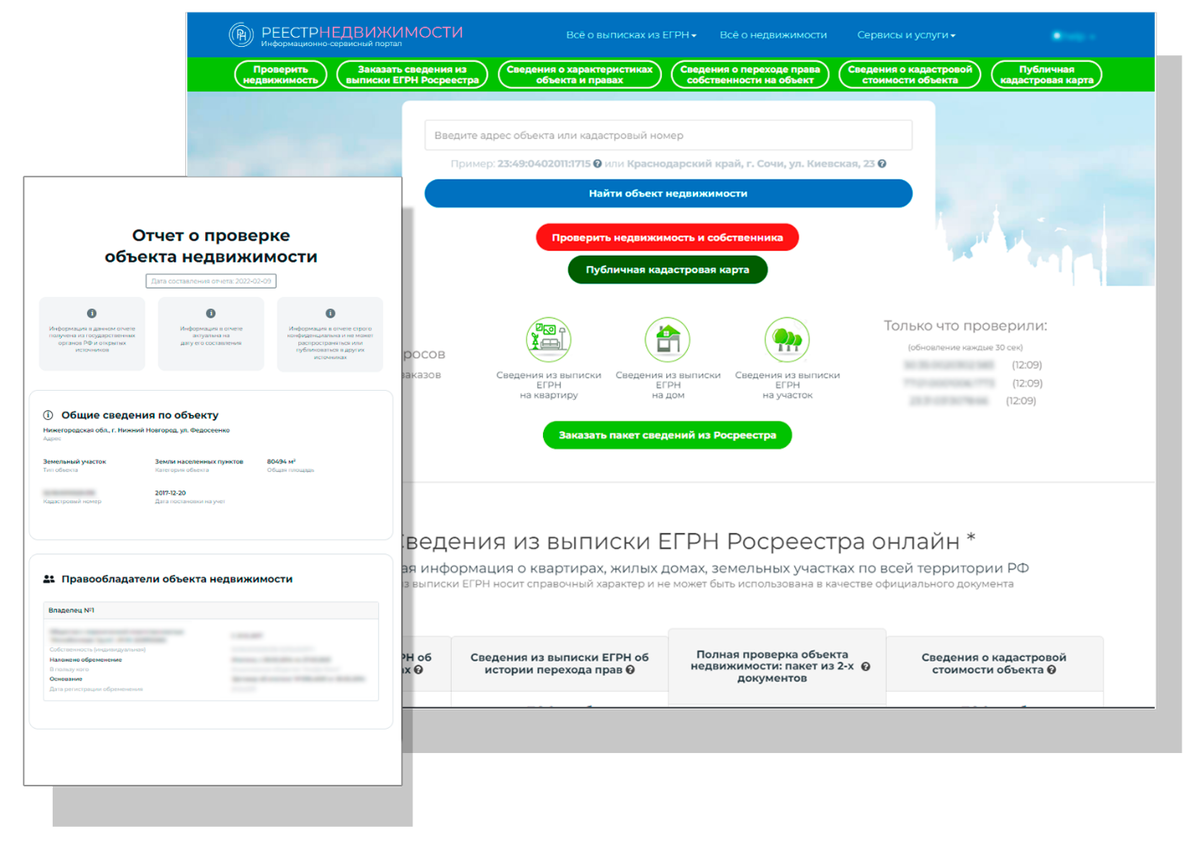Click info icon on report's актуальна card

[211, 314]
